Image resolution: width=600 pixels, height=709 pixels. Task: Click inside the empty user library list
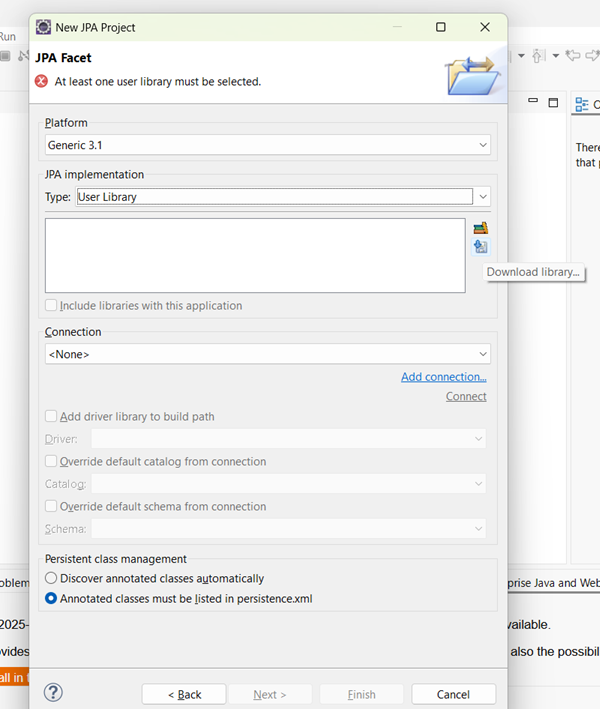(254, 255)
